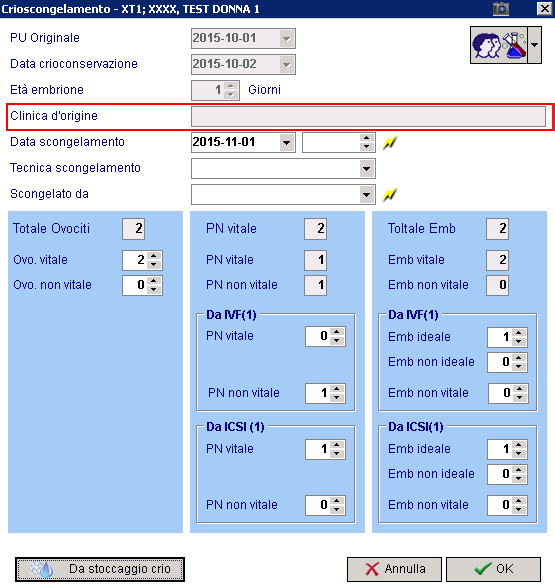Open the Data scongelamento date dropdown
The width and height of the screenshot is (555, 587).
[287, 143]
